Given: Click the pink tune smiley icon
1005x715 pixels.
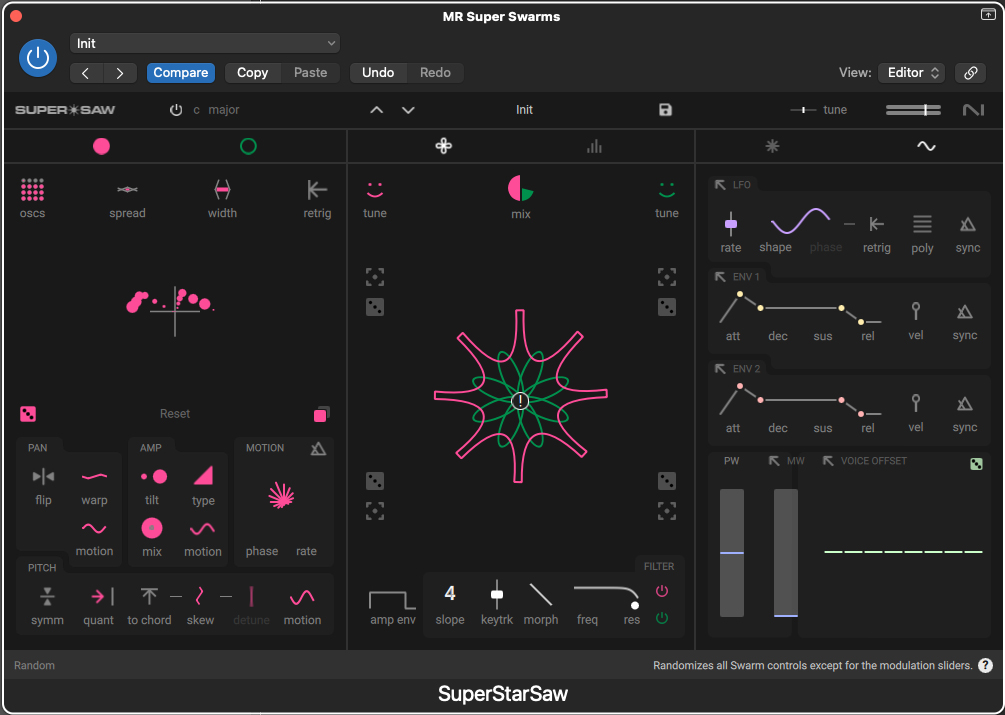Looking at the screenshot, I should 374,190.
